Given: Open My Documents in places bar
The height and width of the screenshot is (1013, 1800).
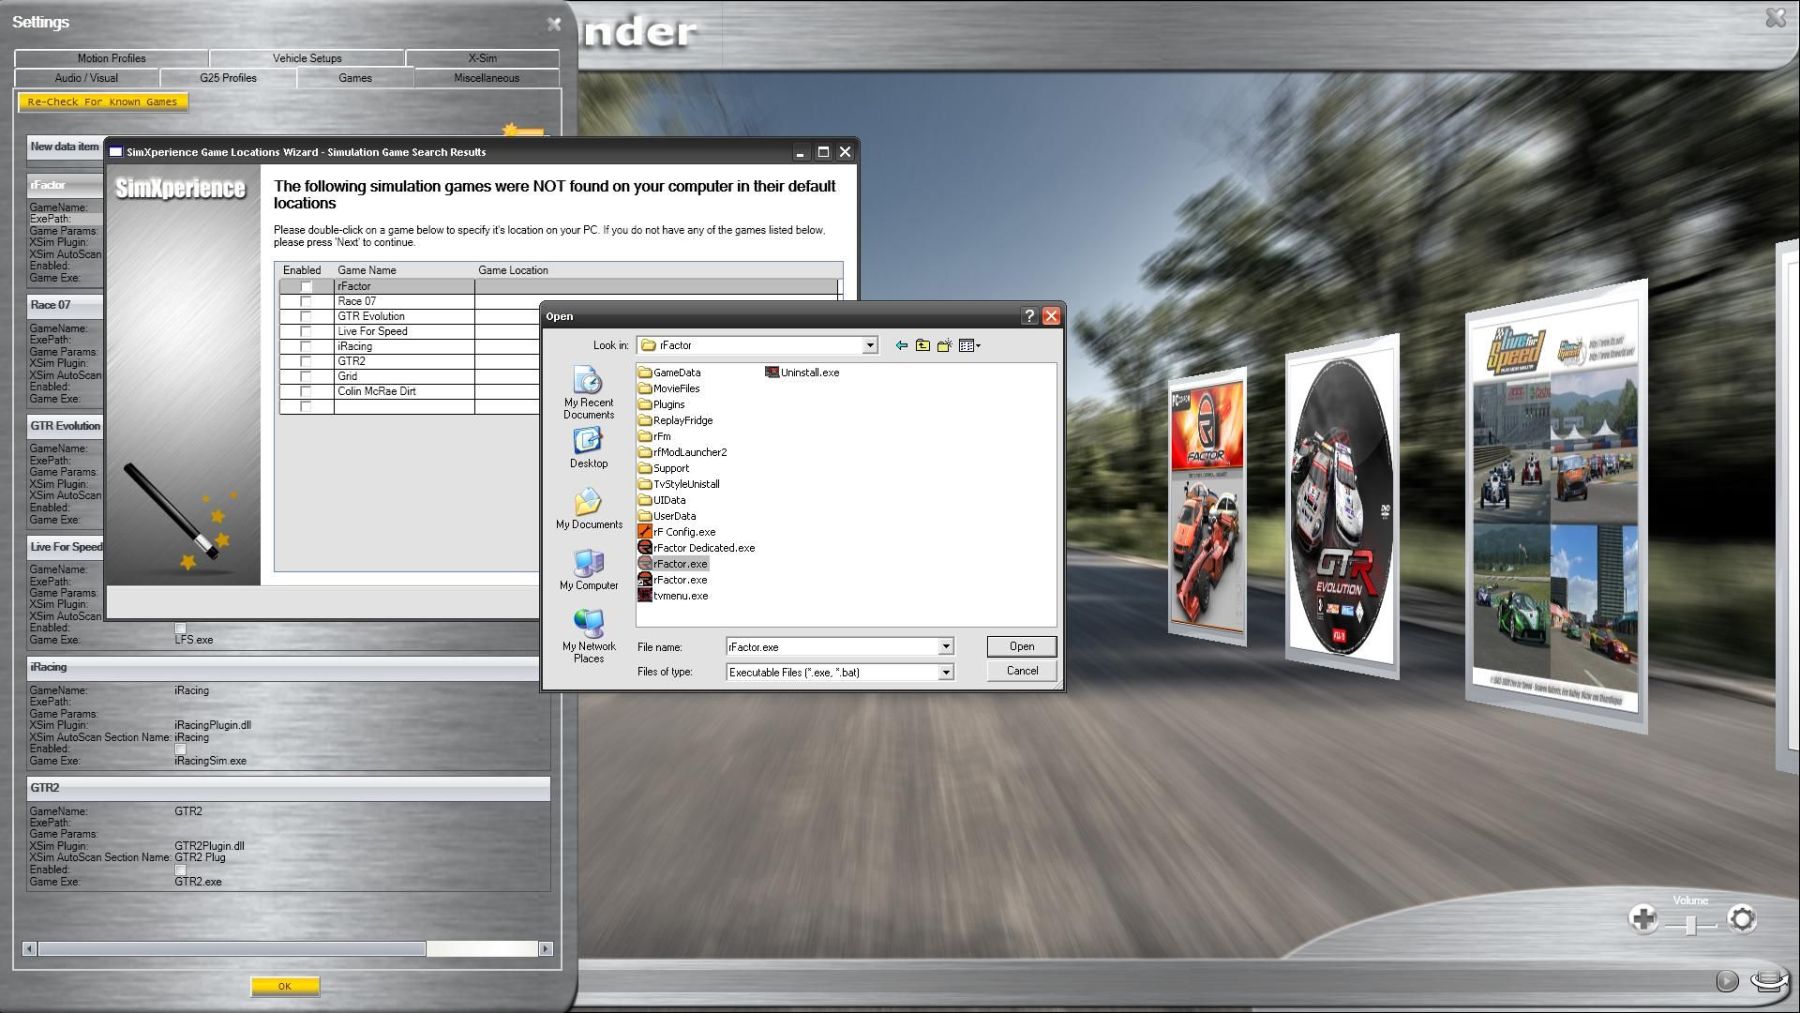Looking at the screenshot, I should 589,508.
